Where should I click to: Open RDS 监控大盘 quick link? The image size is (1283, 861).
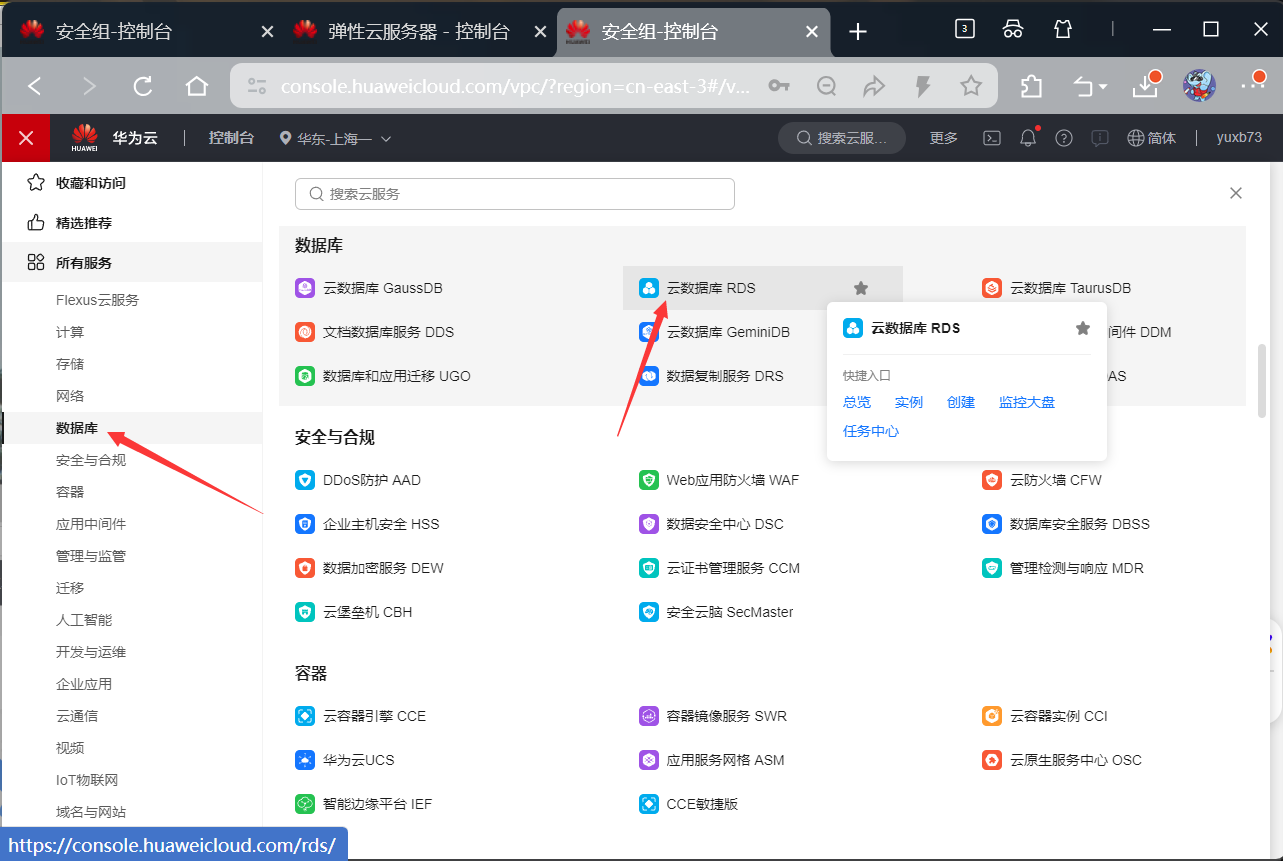pos(1027,402)
